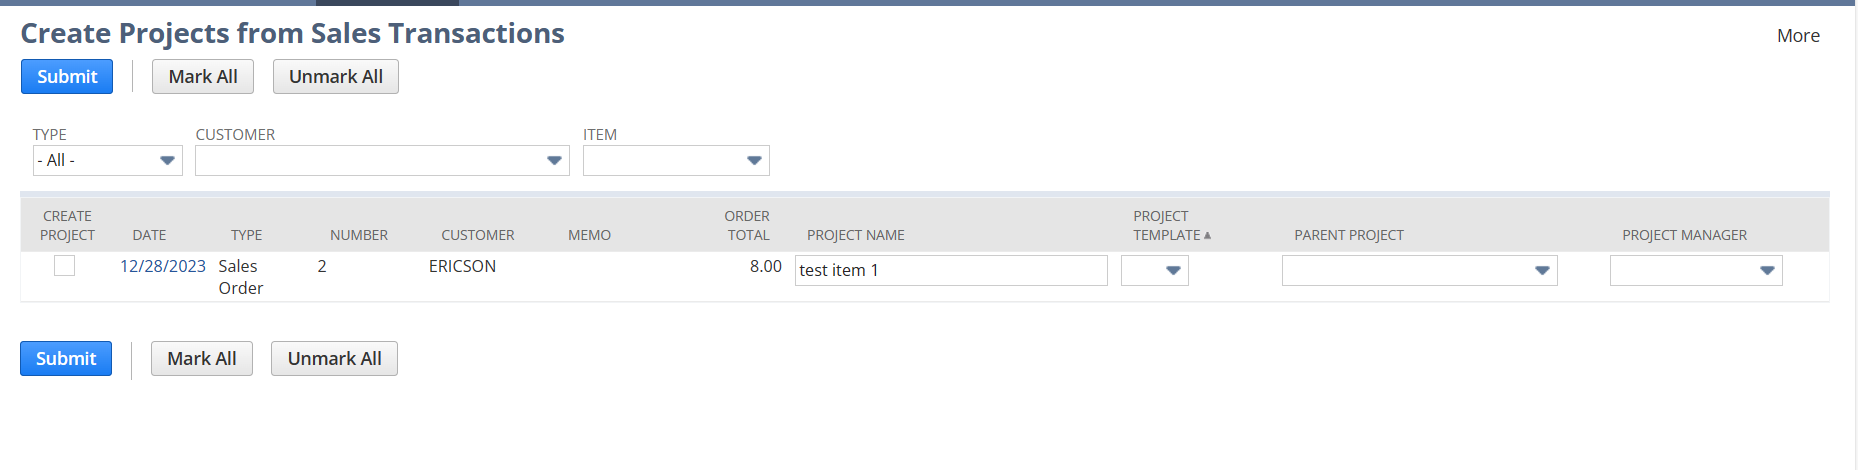1858x470 pixels.
Task: Click the Project Name field 'test item 1'
Action: 950,270
